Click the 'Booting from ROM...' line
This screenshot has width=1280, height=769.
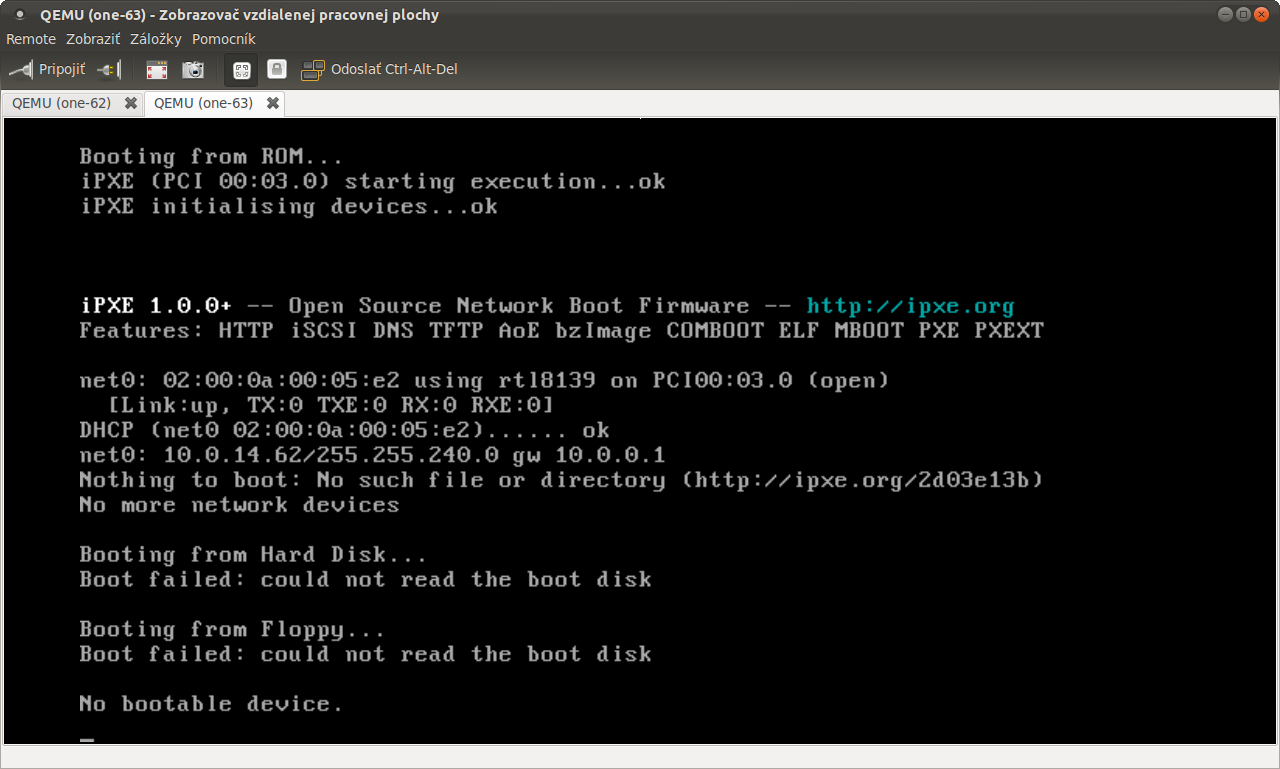point(211,157)
